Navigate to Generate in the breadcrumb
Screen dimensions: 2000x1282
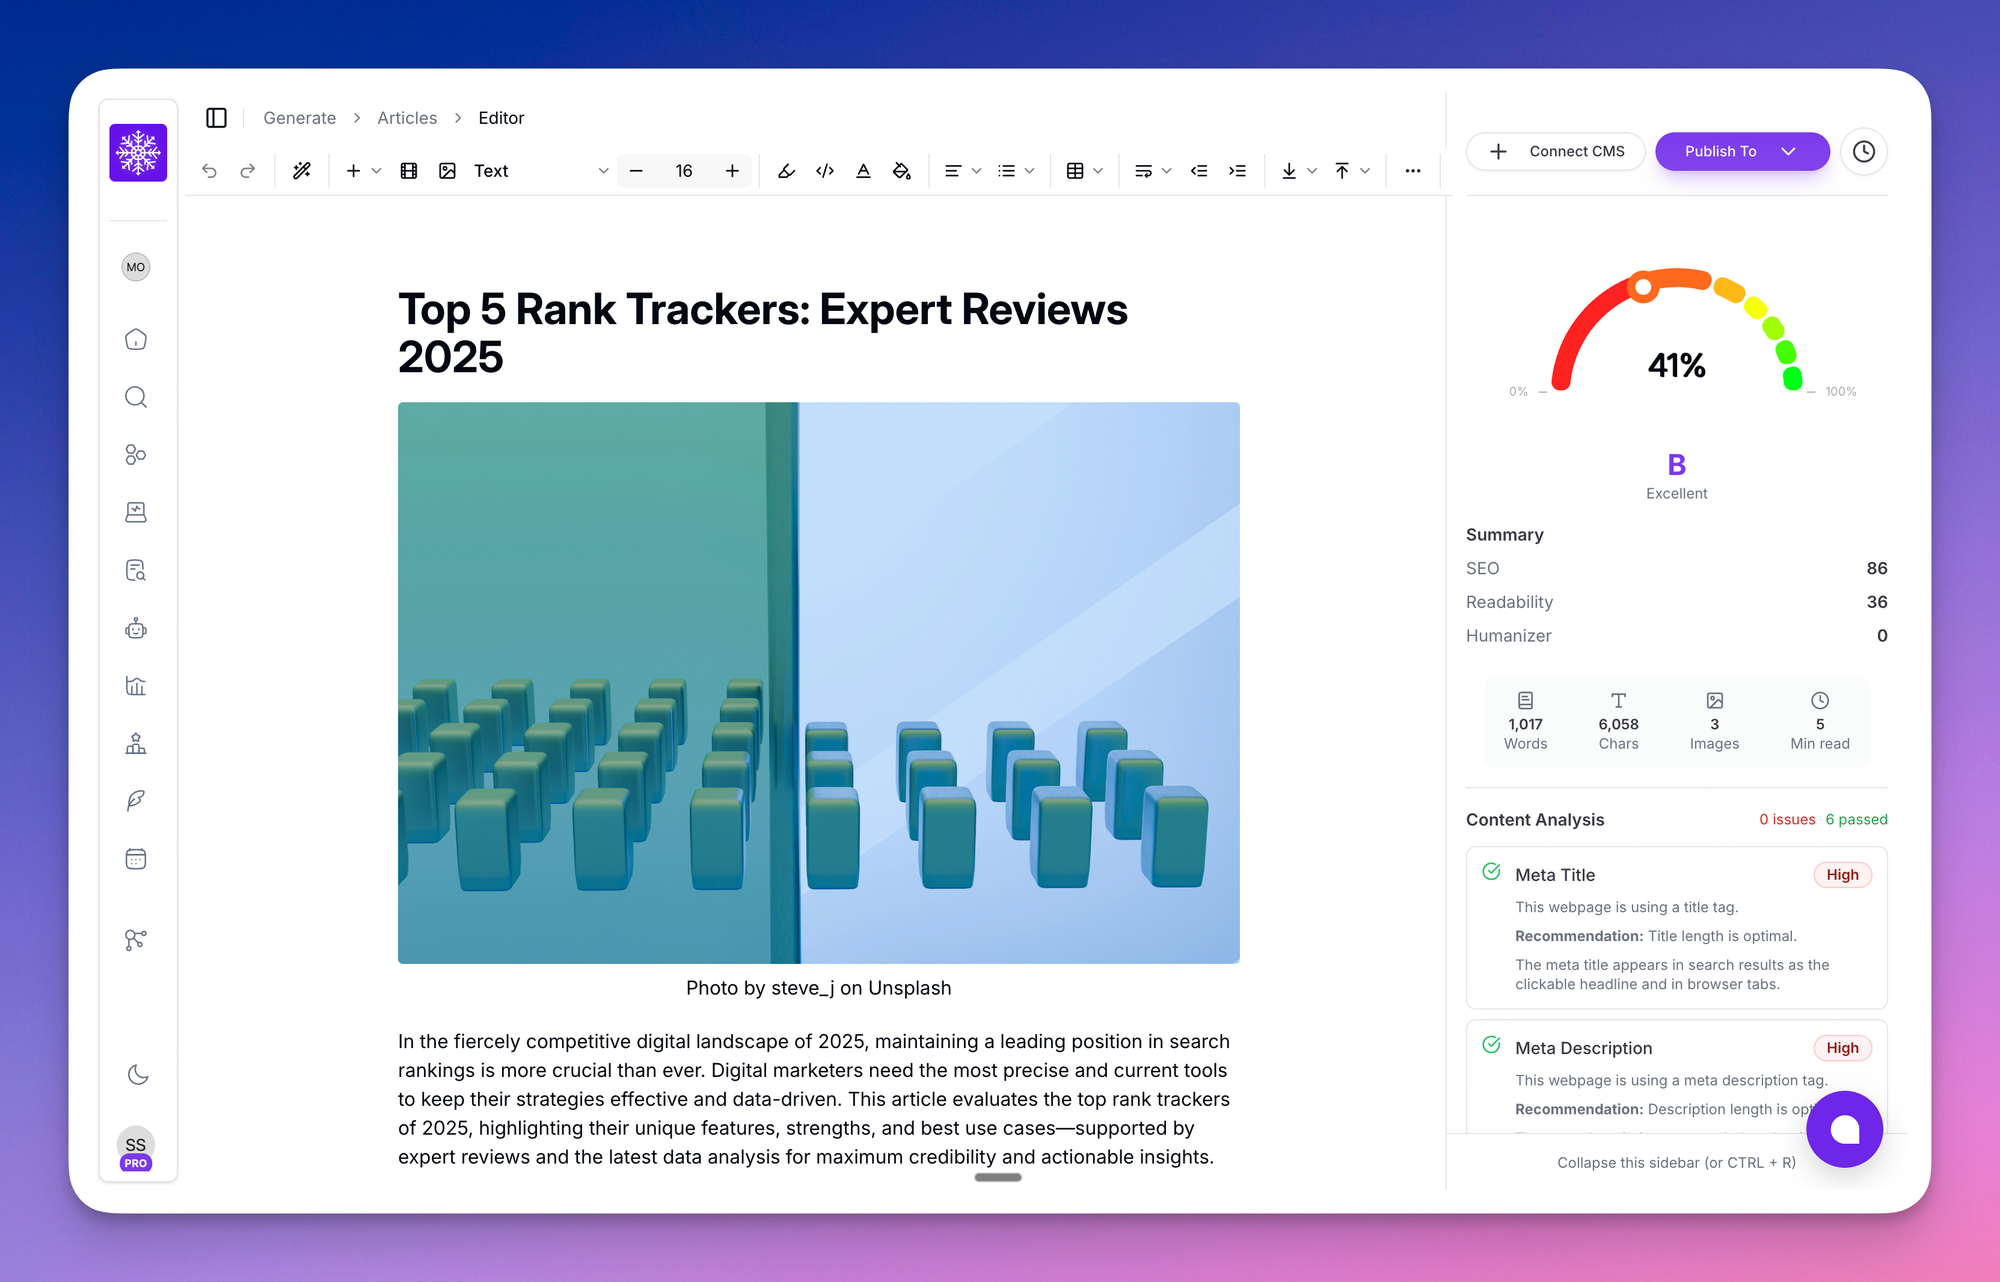click(299, 117)
